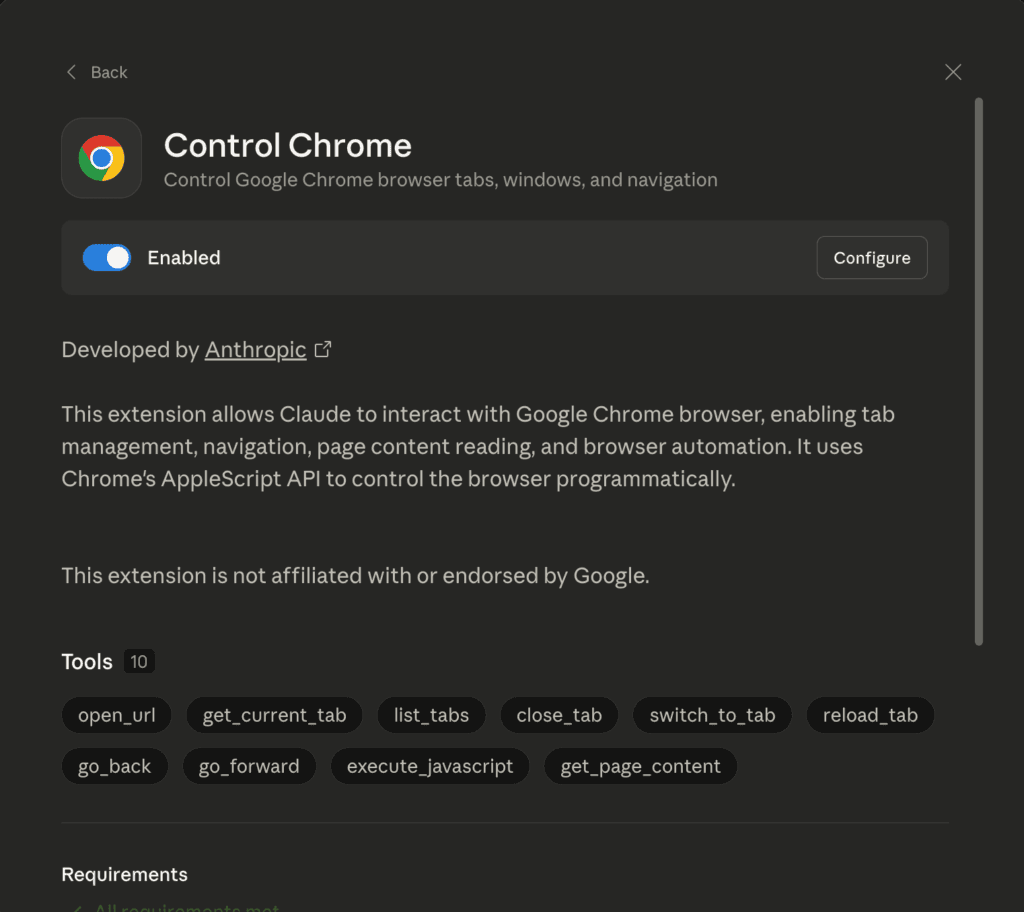Select the open_url tool chip
This screenshot has height=912, width=1024.
116,715
